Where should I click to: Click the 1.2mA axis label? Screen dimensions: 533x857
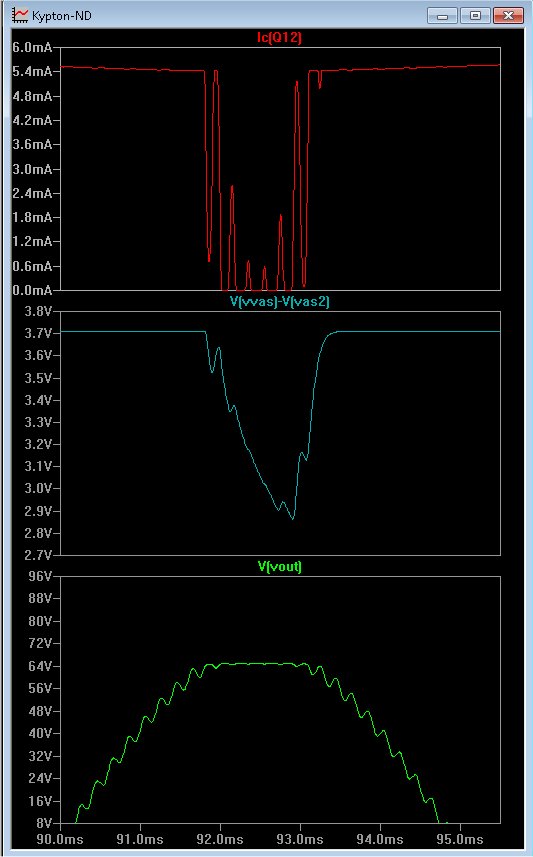pyautogui.click(x=32, y=242)
